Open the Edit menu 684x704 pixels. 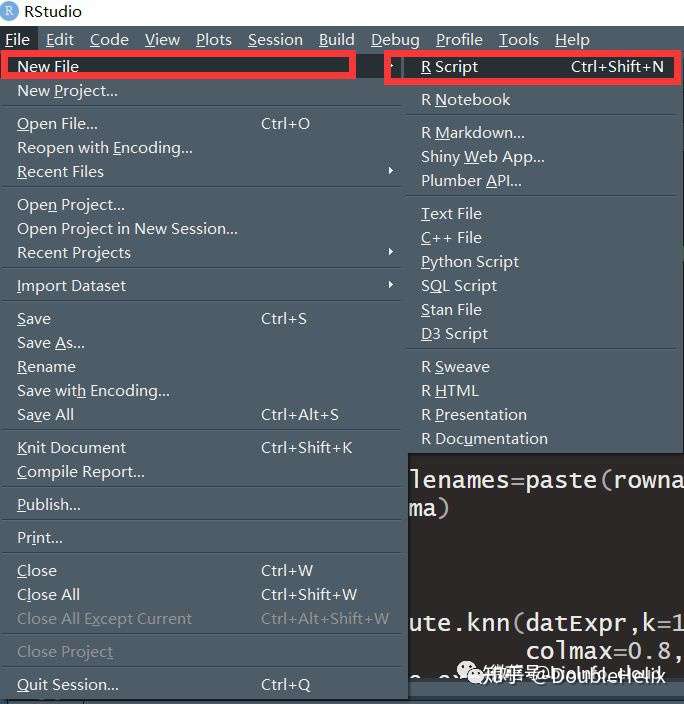[59, 40]
